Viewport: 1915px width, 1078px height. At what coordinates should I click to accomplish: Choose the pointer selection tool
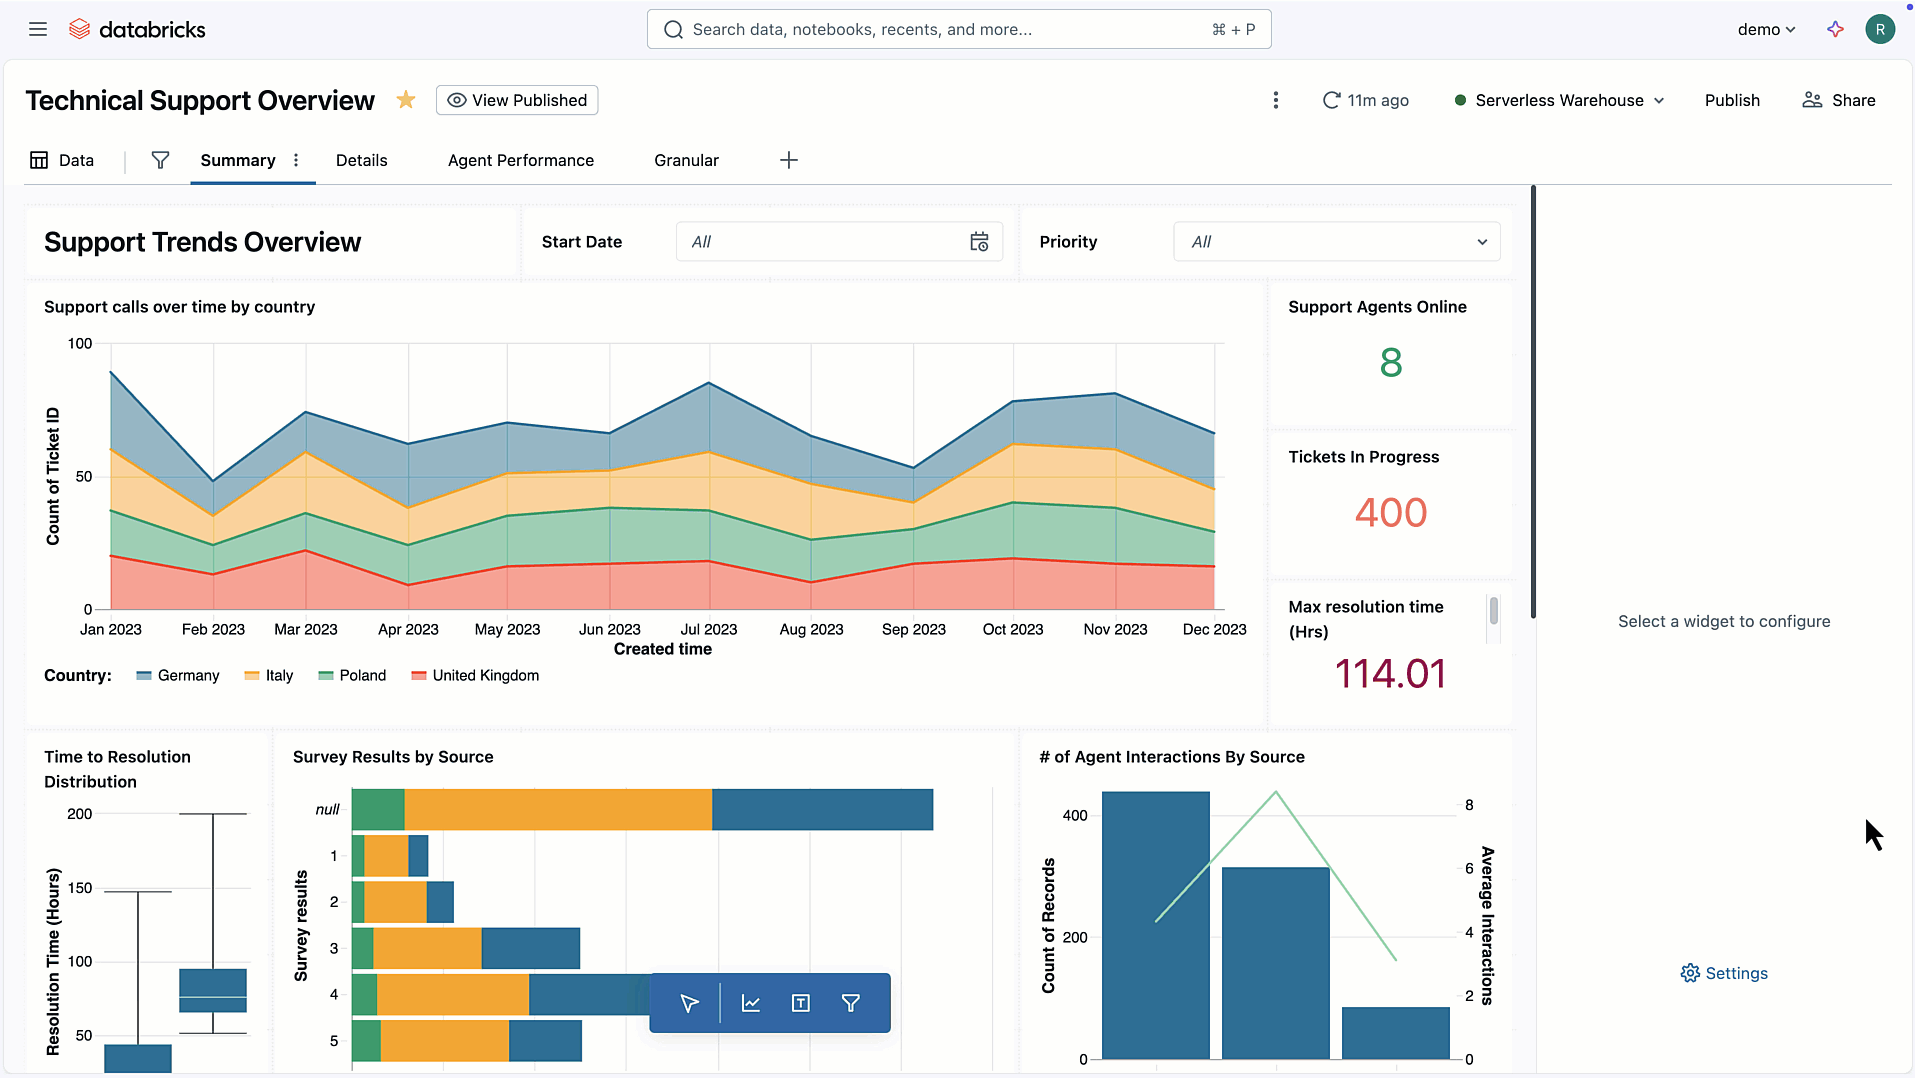tap(689, 1003)
